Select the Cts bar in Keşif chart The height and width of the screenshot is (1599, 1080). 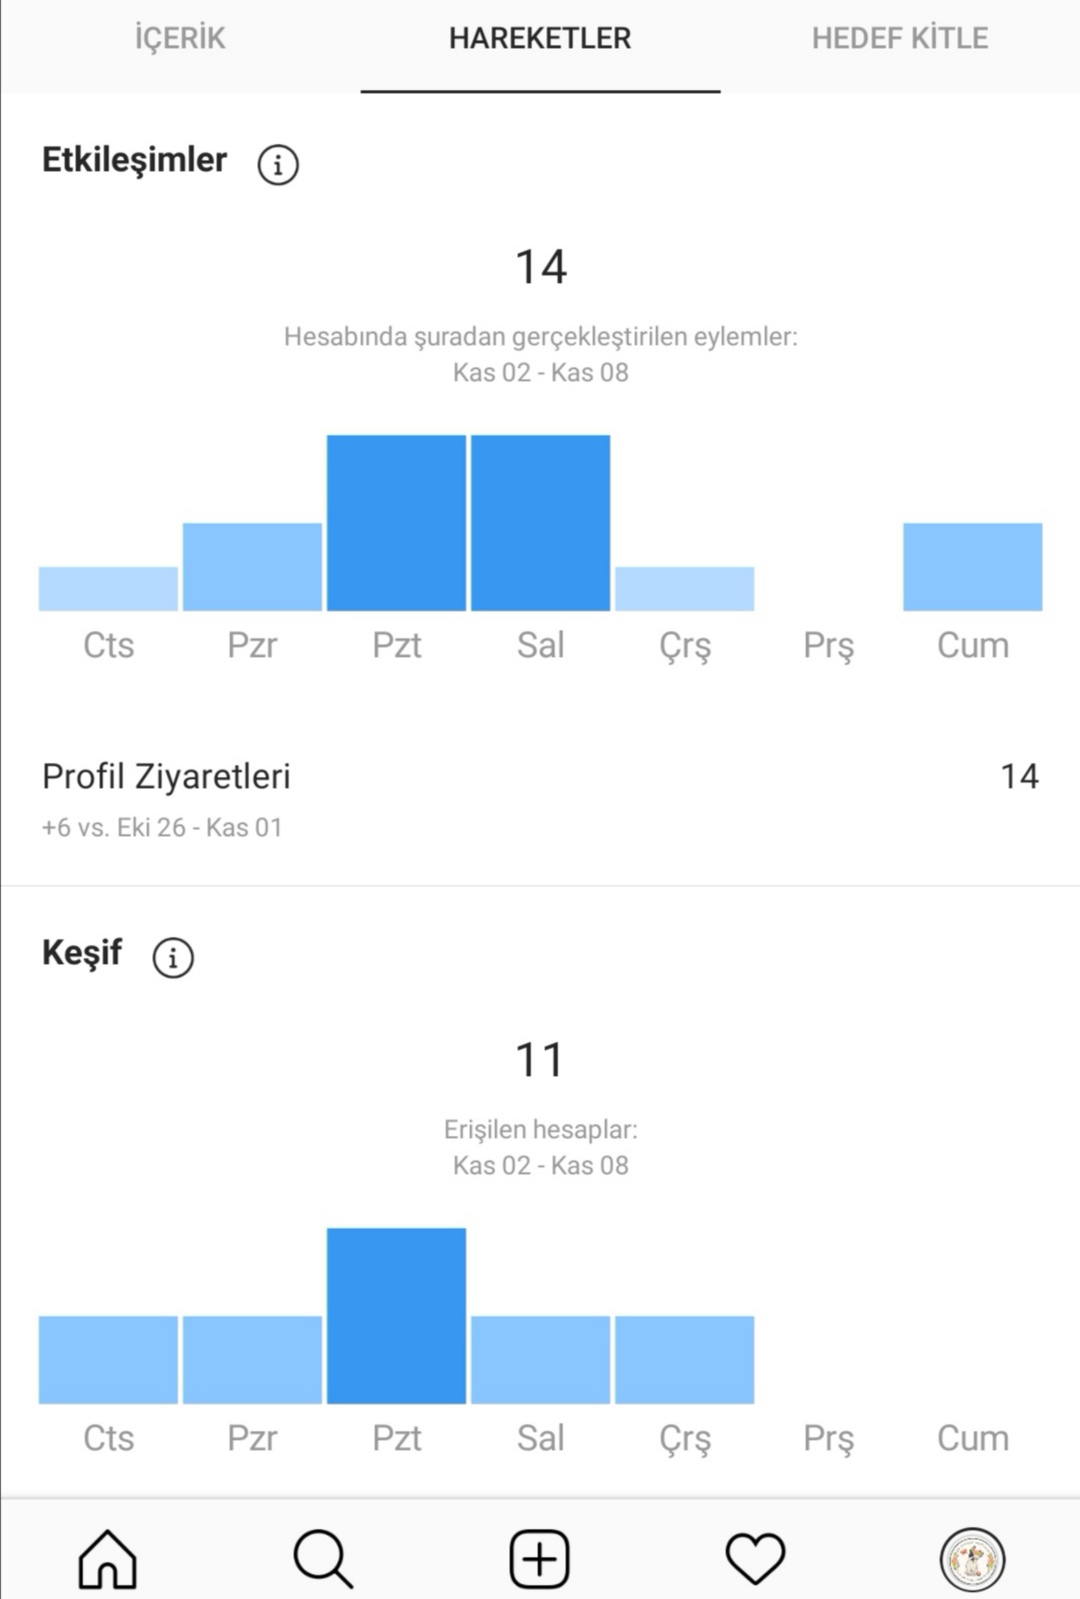coord(108,1360)
